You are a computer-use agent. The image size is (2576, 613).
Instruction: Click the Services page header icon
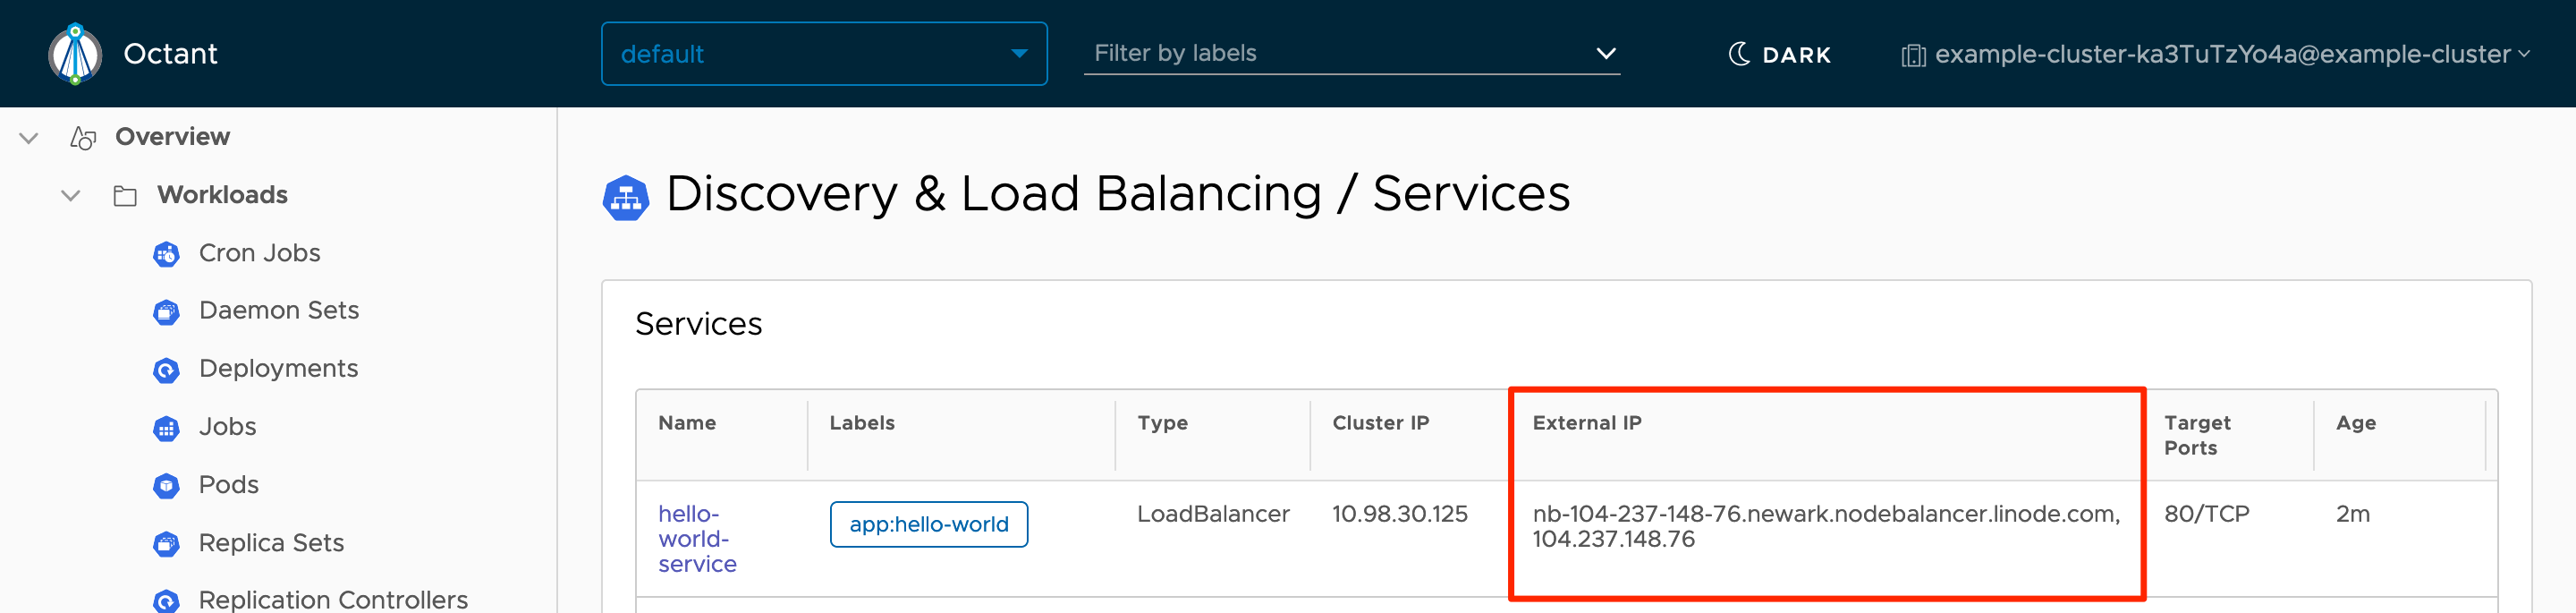(626, 197)
